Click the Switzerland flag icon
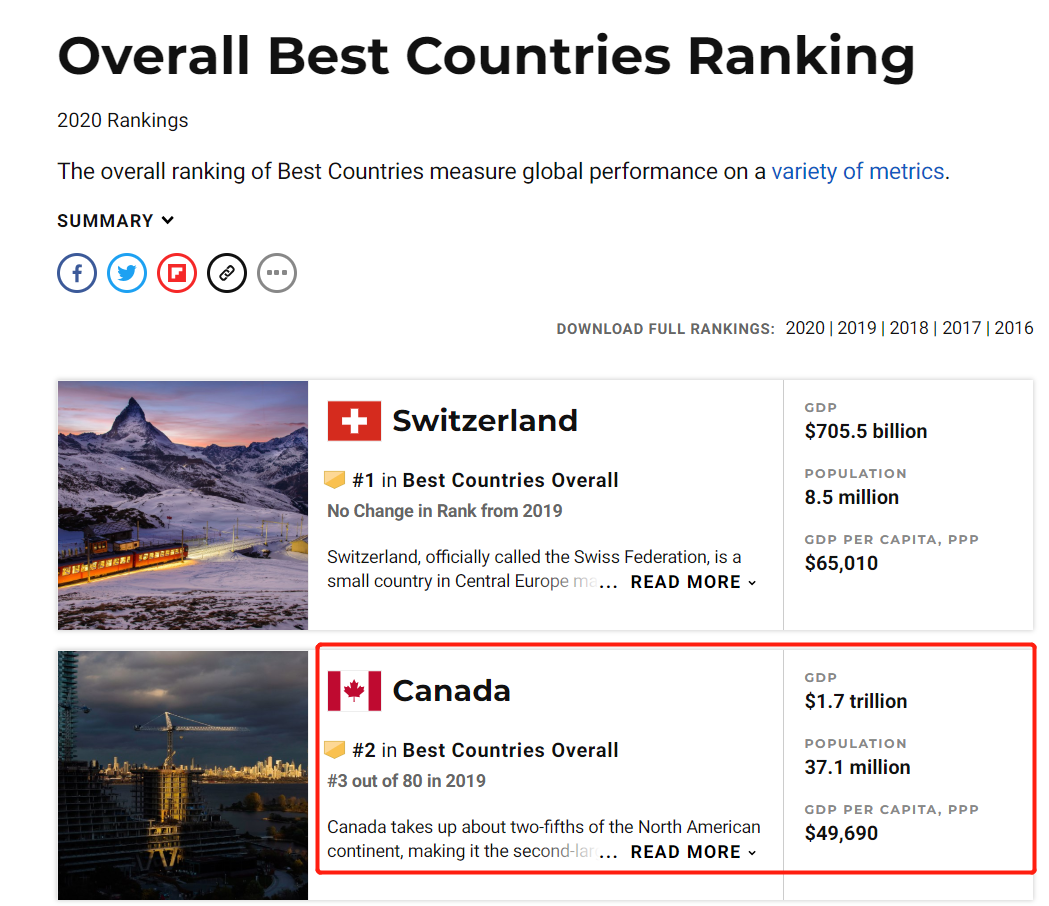Screen dimensions: 1049x906 [354, 421]
